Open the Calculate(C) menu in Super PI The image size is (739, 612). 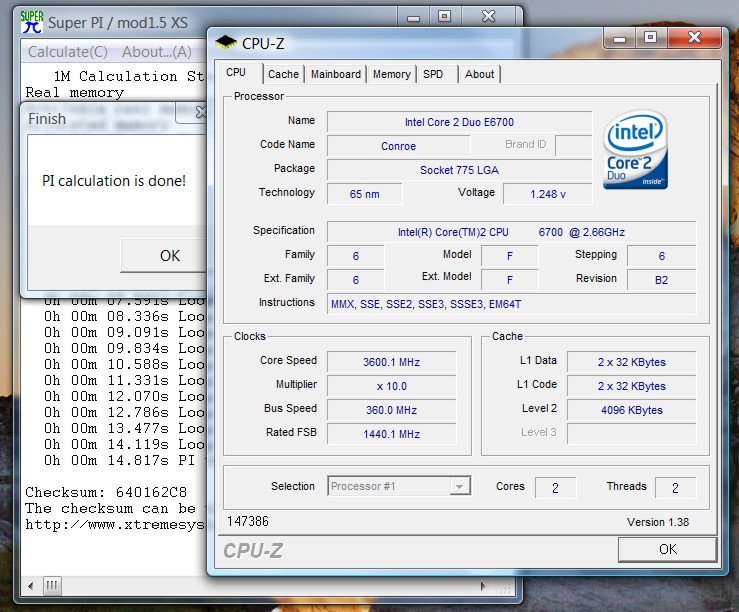(68, 51)
